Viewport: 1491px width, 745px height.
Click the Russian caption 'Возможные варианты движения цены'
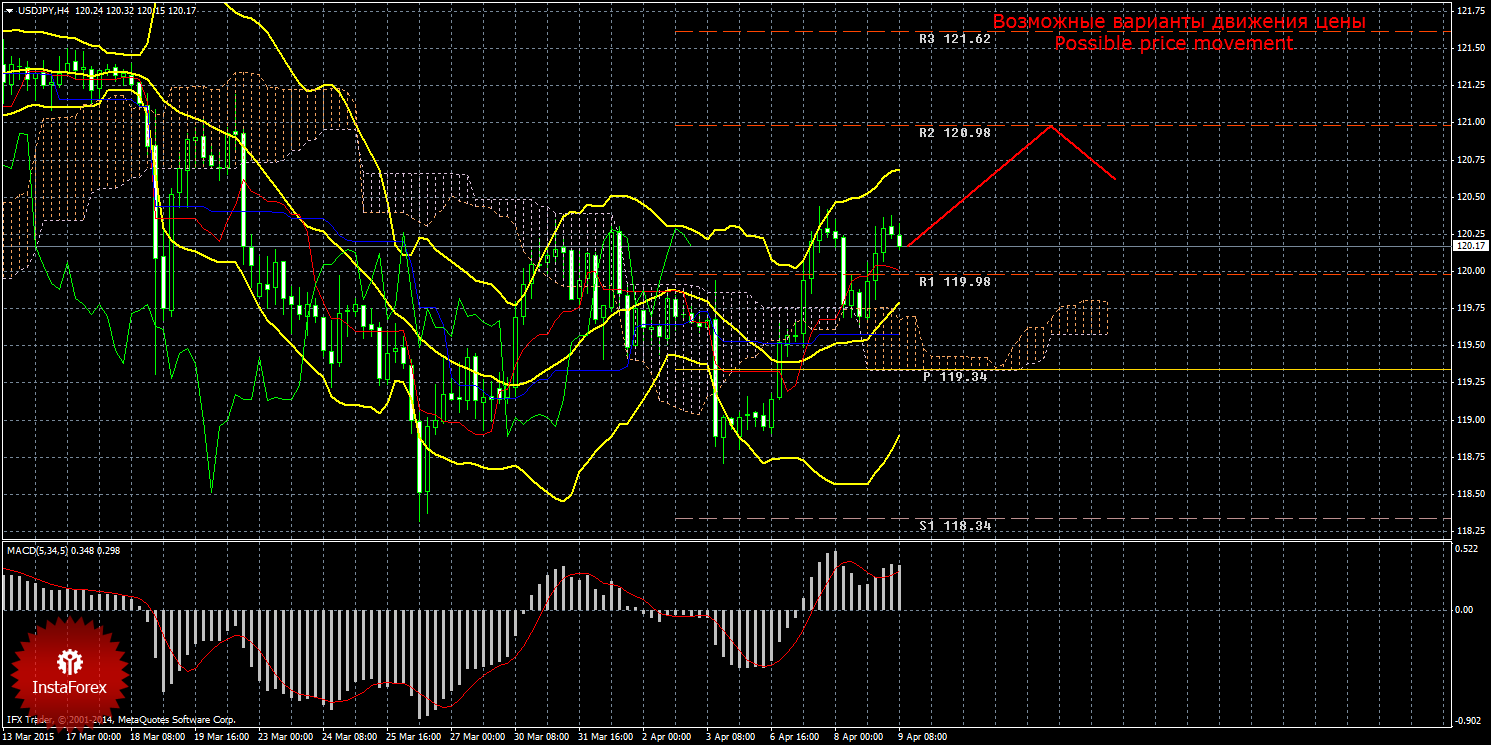point(1178,22)
